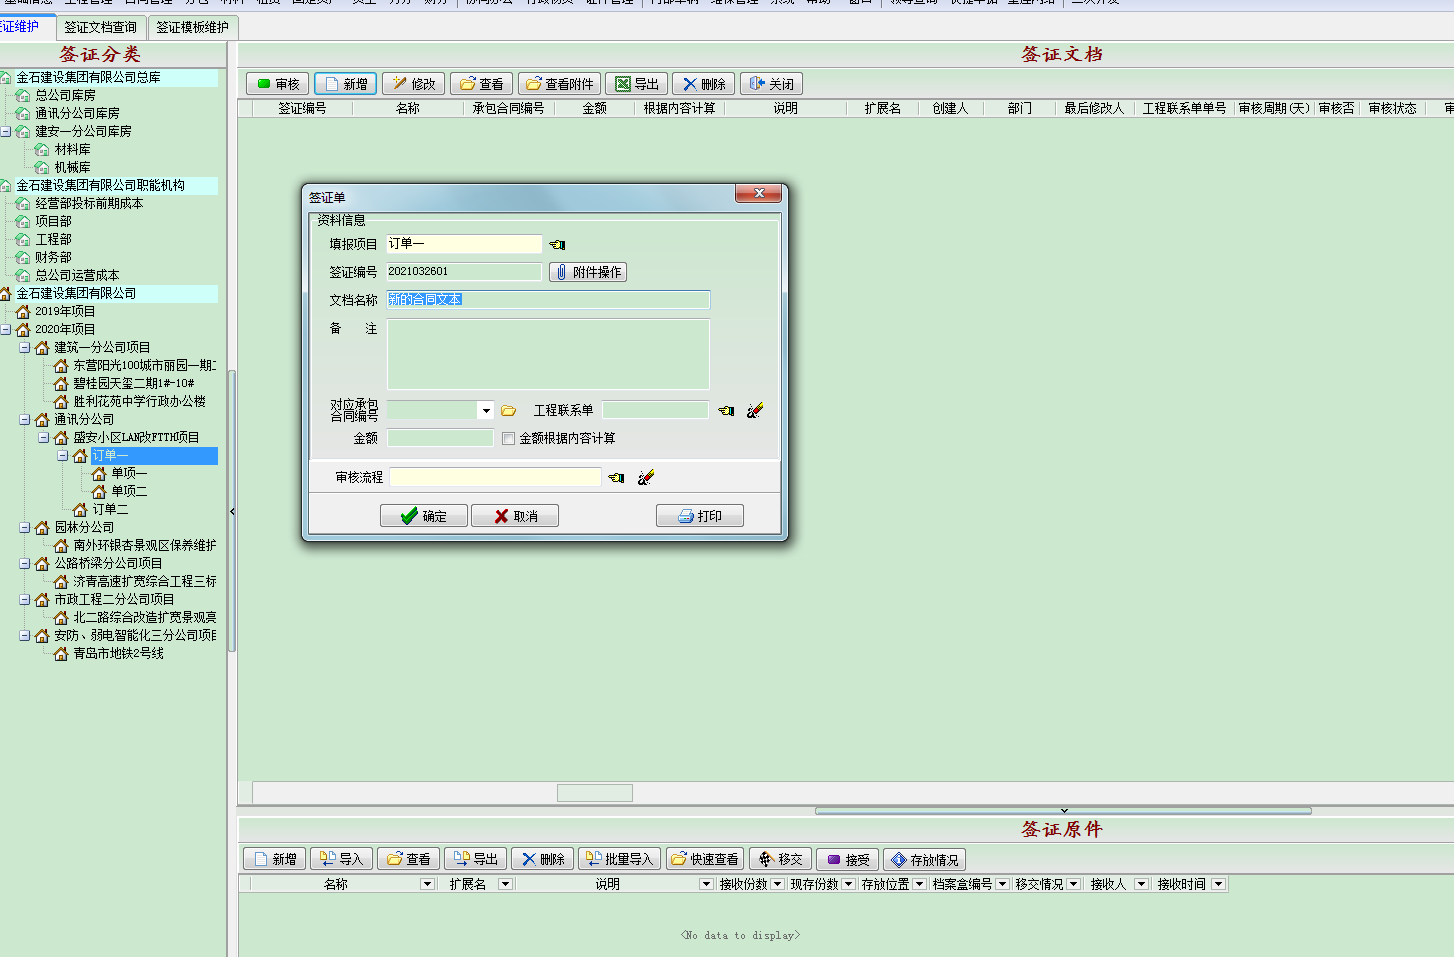Click the horizontal scrollbar thumb under the grid
The height and width of the screenshot is (957, 1454).
click(594, 793)
